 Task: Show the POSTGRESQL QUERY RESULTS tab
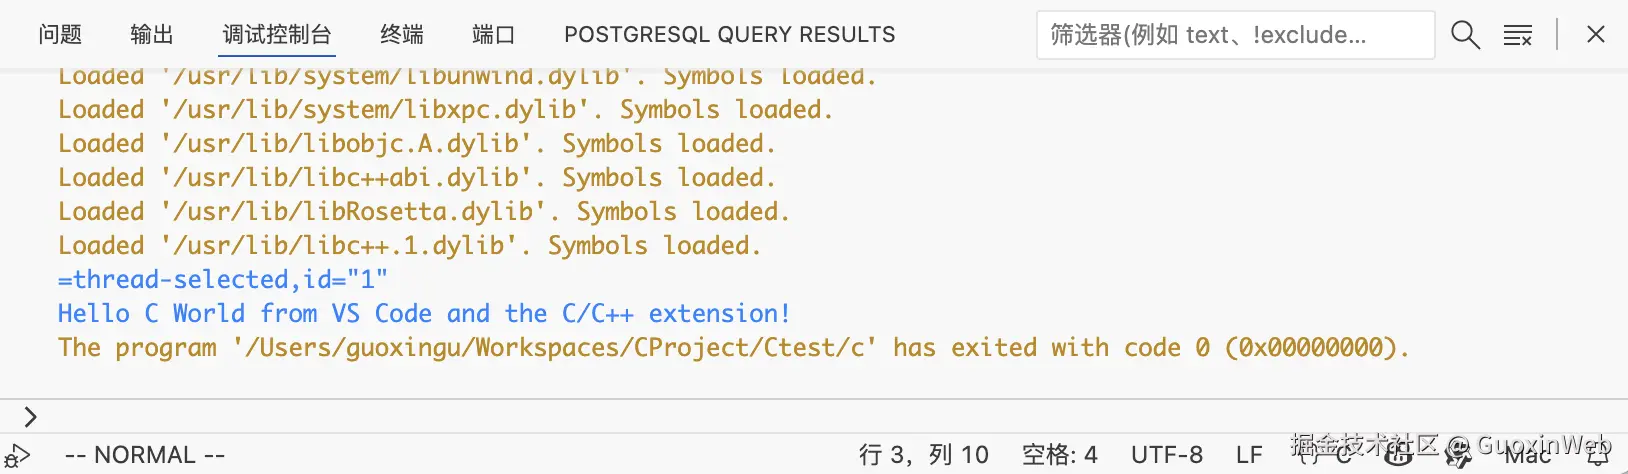coord(729,35)
